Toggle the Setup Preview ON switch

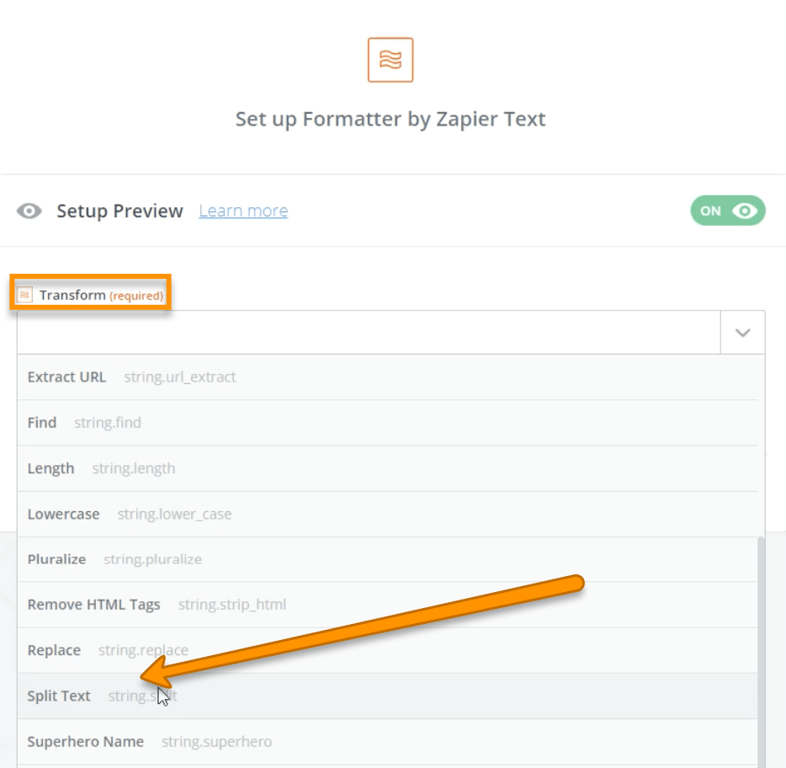[x=727, y=211]
